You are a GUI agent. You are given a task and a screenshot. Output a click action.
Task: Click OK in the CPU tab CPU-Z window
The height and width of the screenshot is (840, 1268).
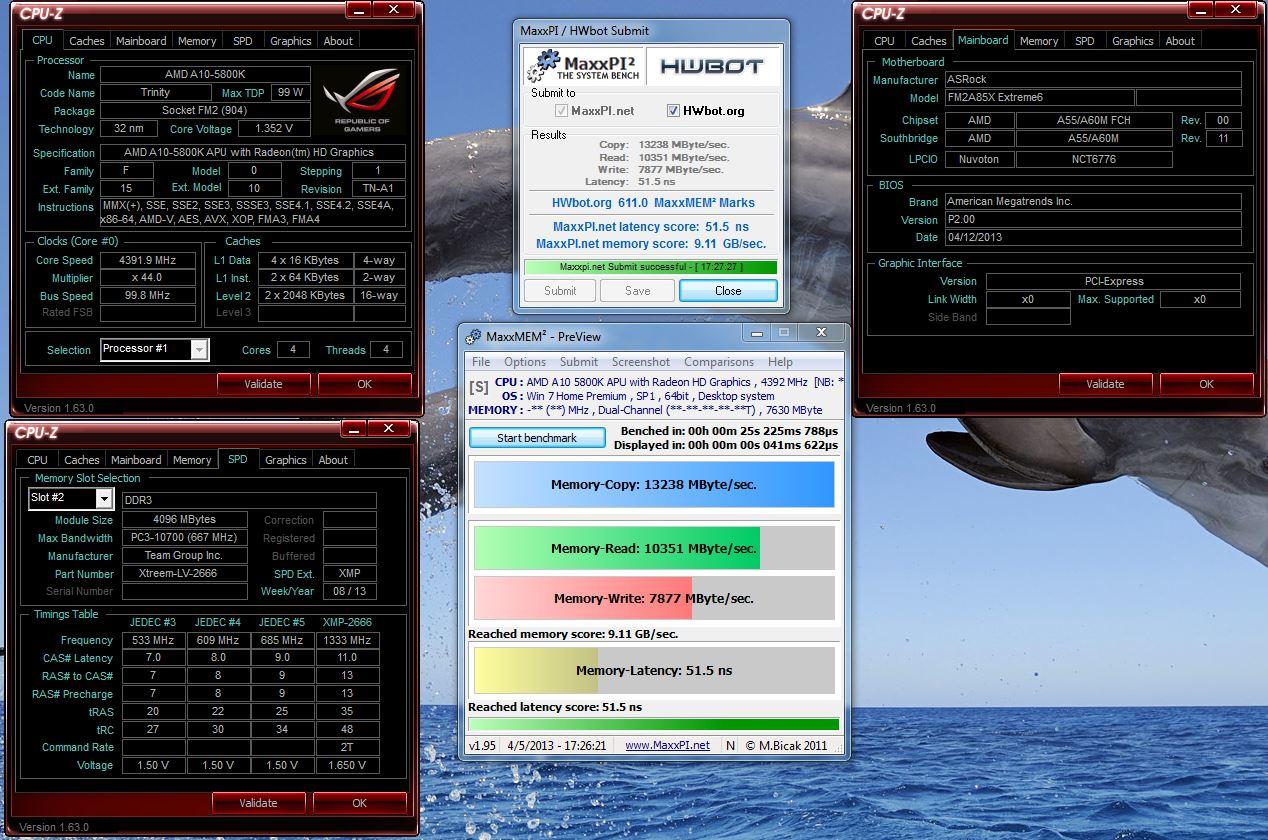364,384
